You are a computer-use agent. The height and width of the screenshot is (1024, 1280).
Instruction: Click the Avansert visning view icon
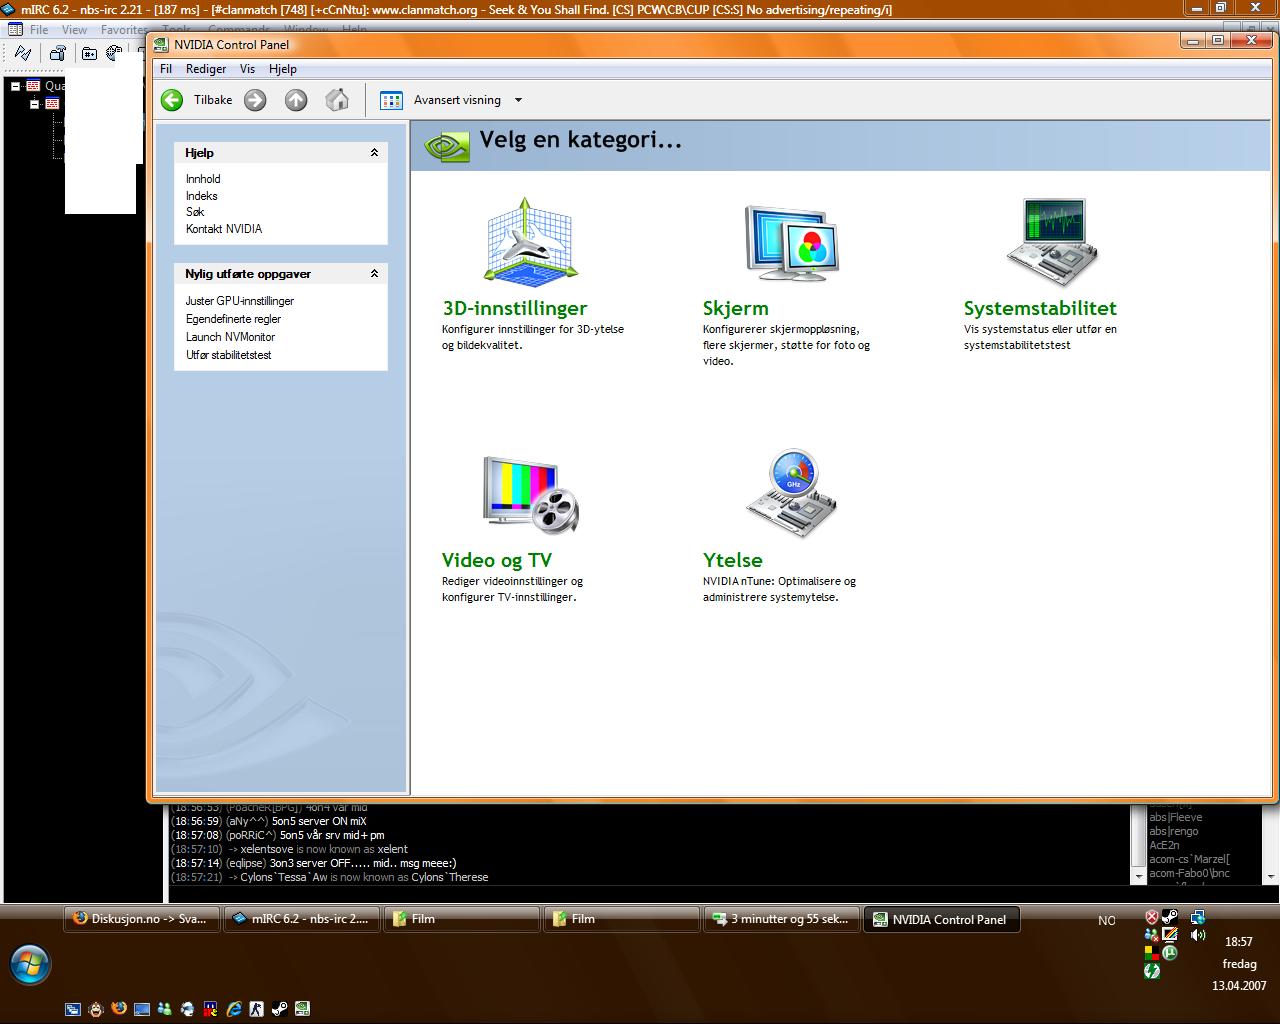coord(391,100)
